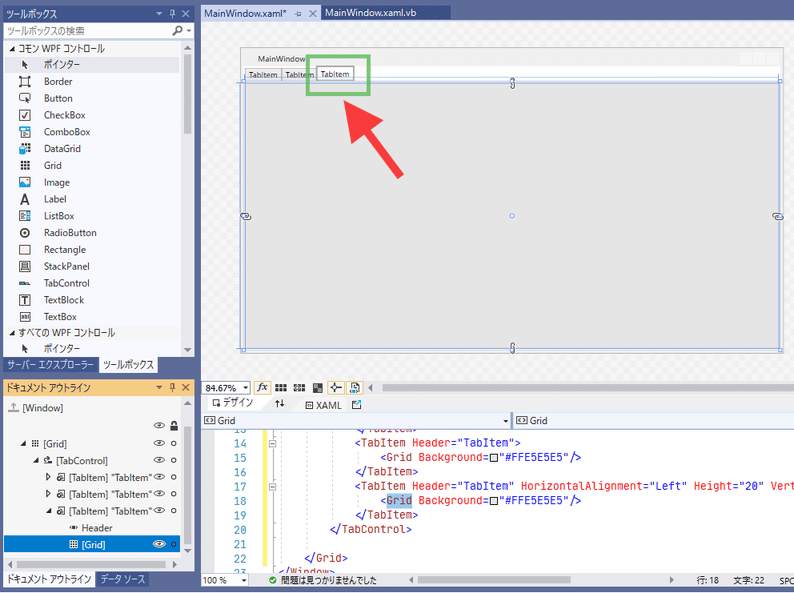Toggle eye icon of selected Grid row
794x593 pixels.
[x=159, y=544]
